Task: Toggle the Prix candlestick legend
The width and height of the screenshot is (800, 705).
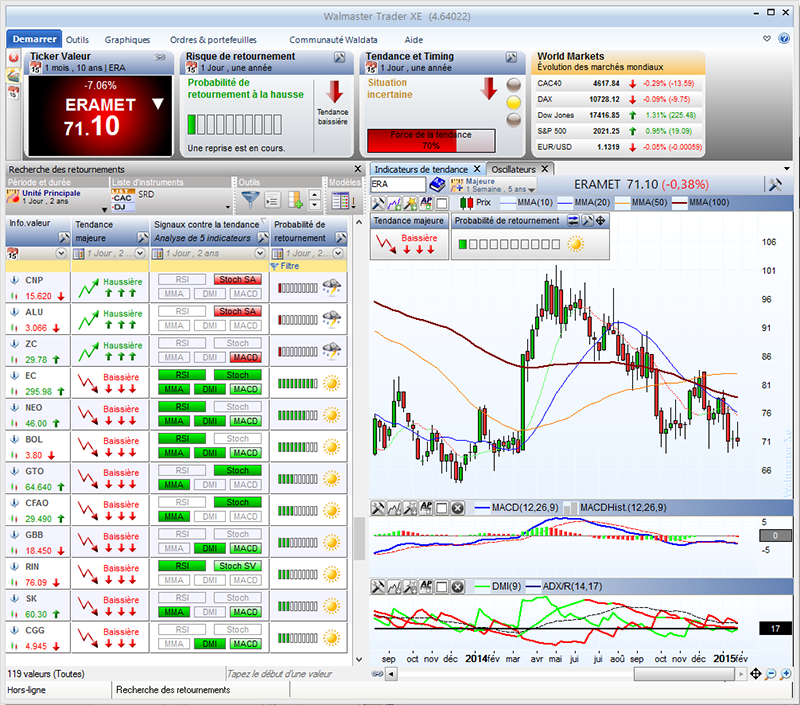Action: (475, 203)
